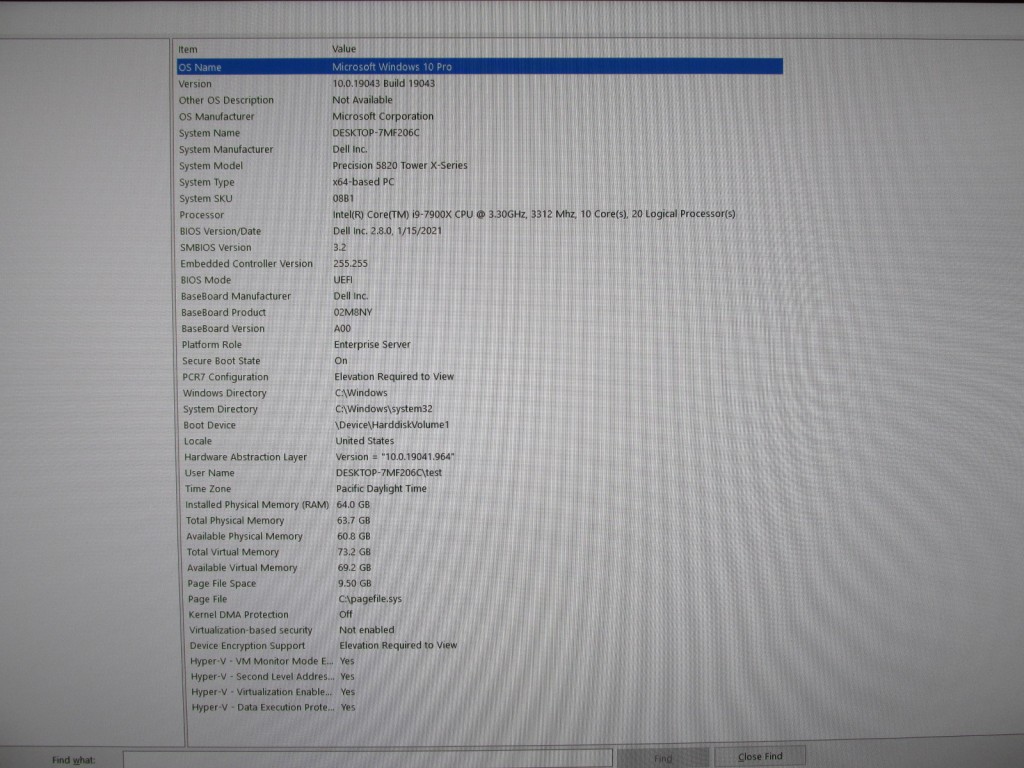
Task: Select the BaseBoard Product row
Action: 479,312
